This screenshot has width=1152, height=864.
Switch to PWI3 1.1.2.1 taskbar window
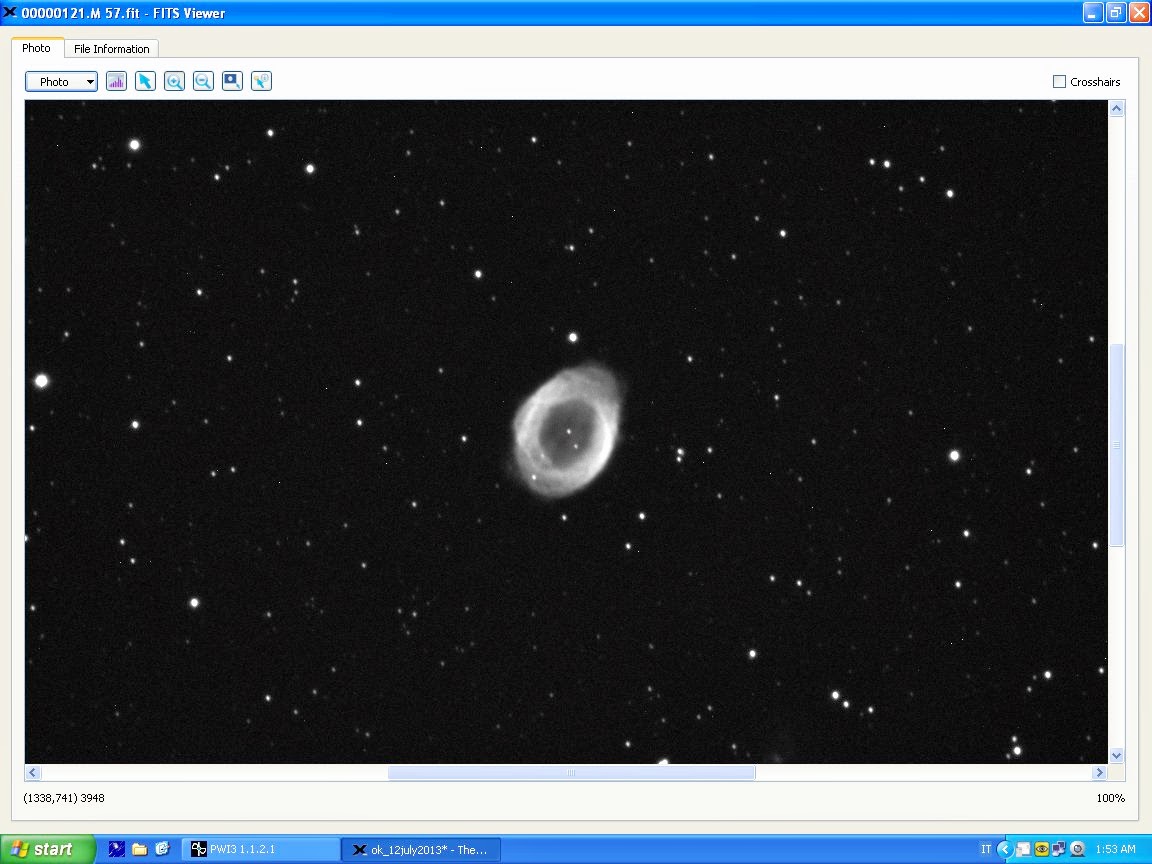click(260, 849)
